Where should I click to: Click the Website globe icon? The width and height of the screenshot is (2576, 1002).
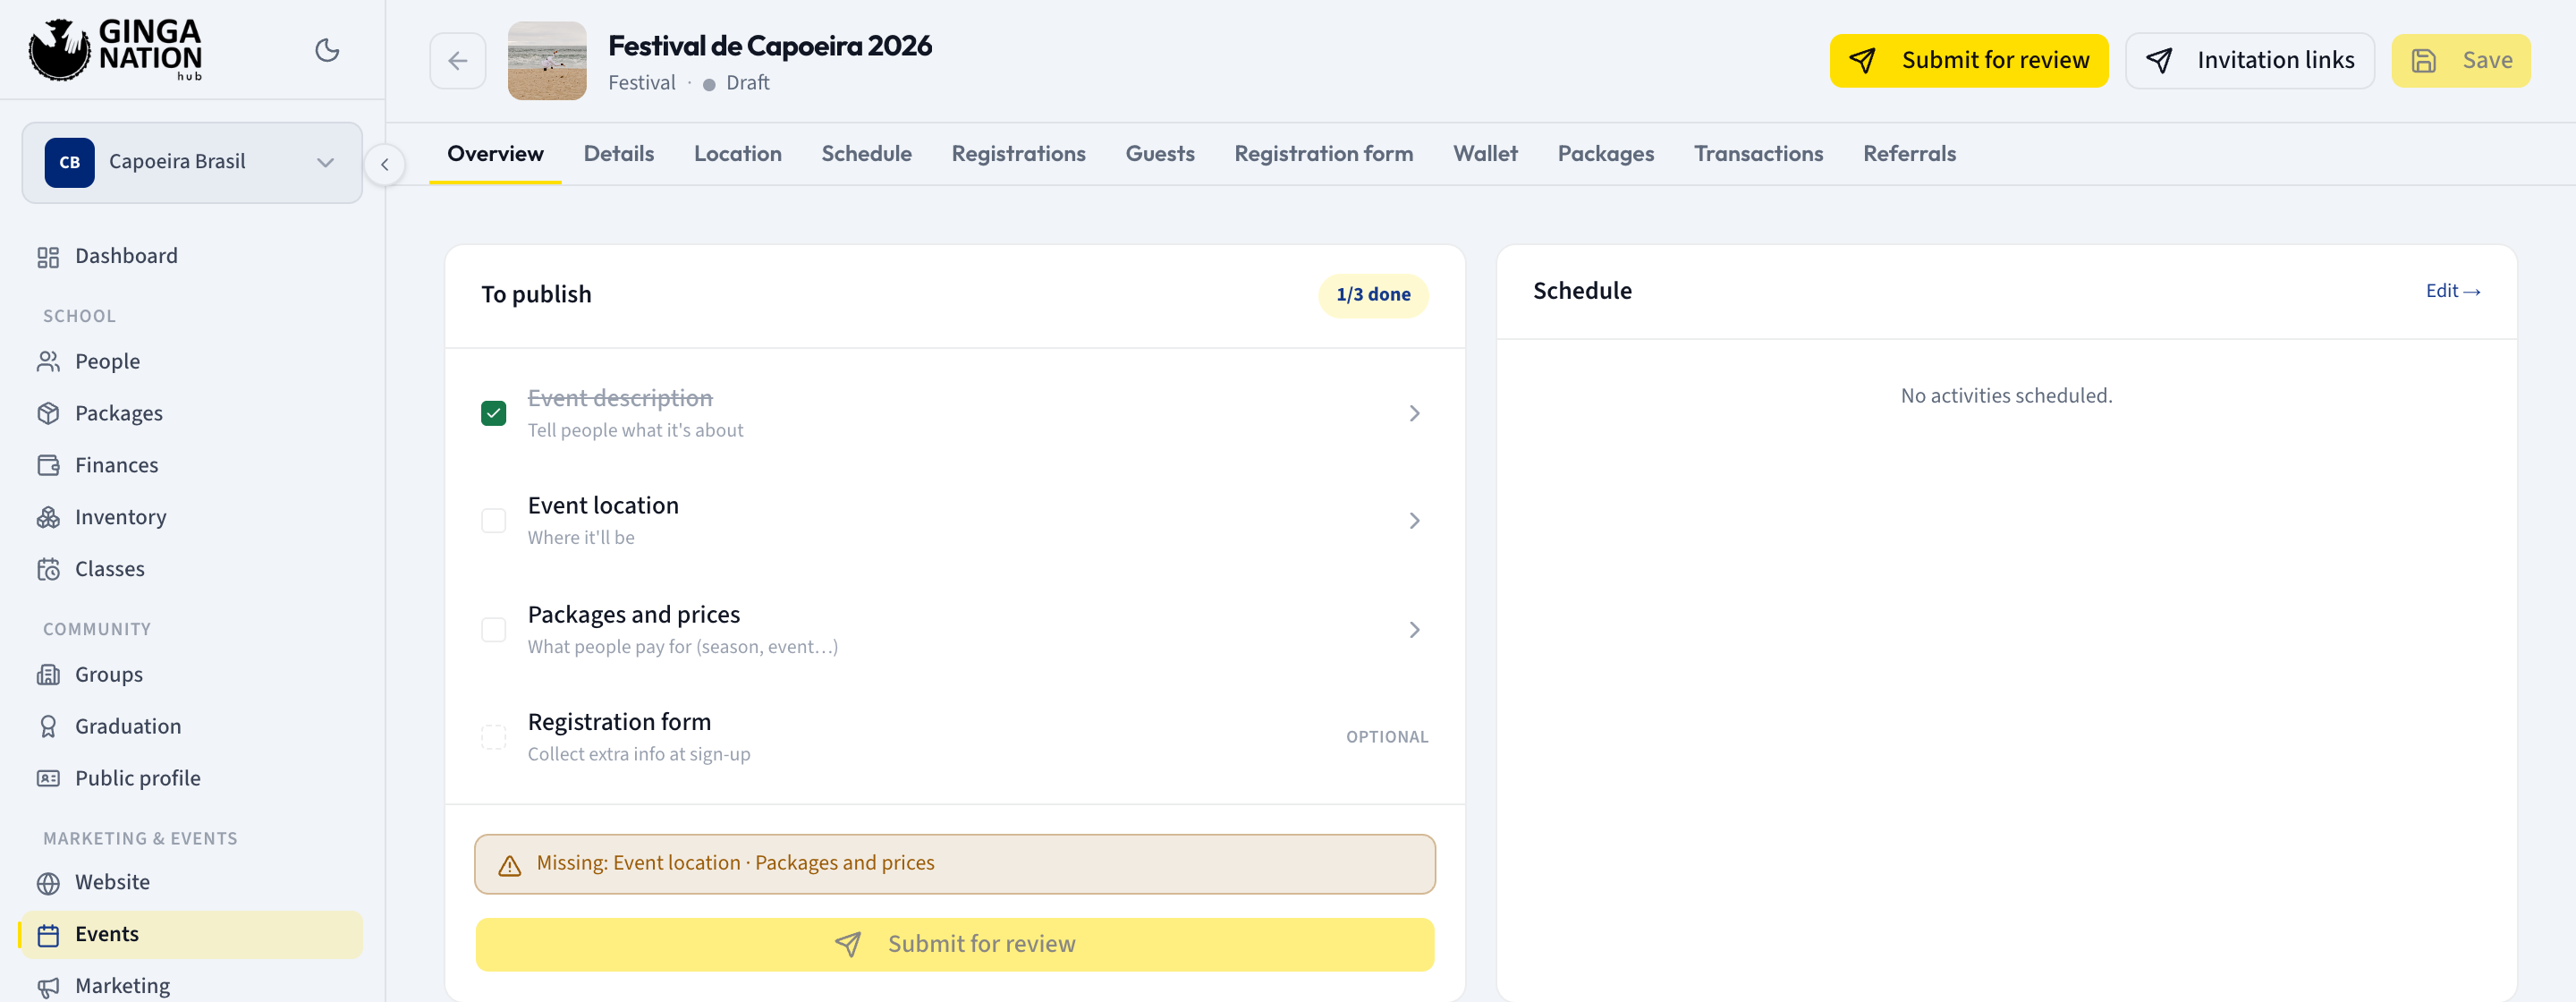click(x=48, y=883)
